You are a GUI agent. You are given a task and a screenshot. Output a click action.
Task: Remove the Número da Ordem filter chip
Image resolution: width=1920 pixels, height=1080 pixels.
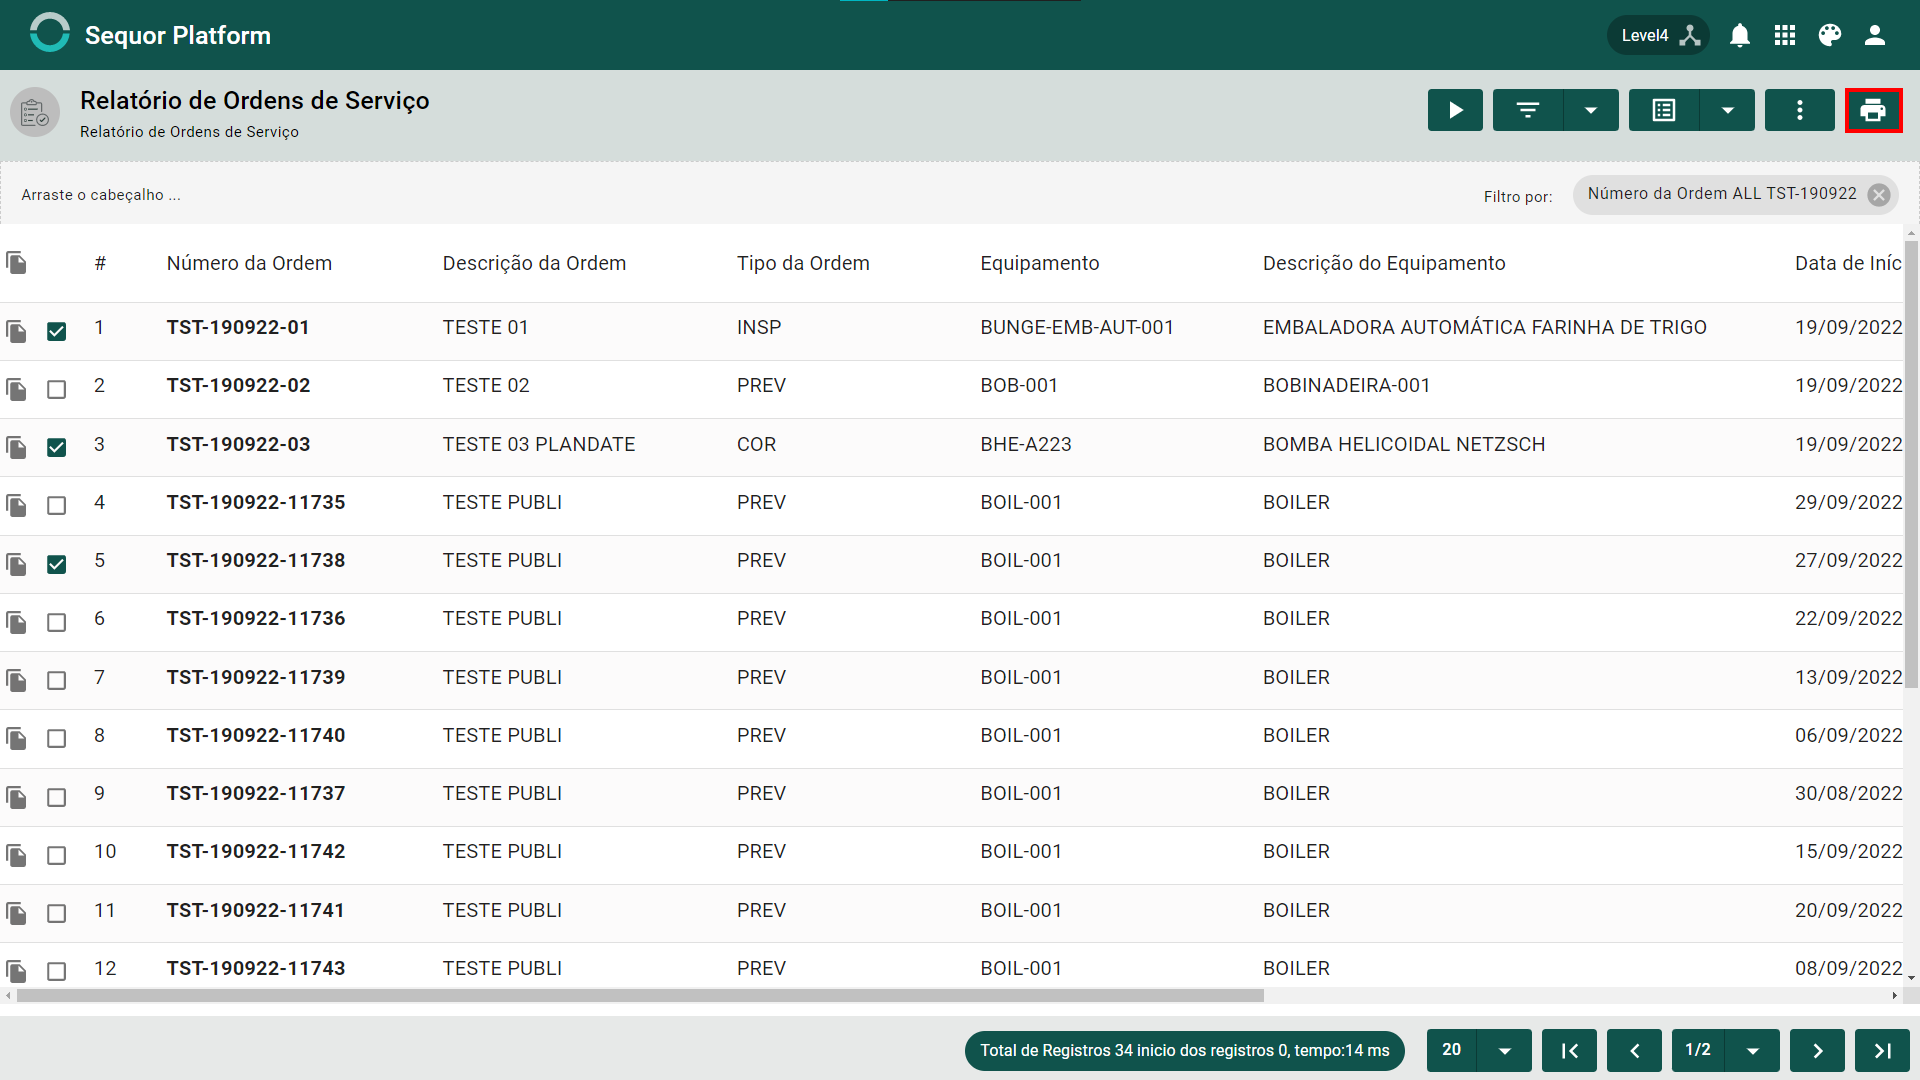(1879, 195)
